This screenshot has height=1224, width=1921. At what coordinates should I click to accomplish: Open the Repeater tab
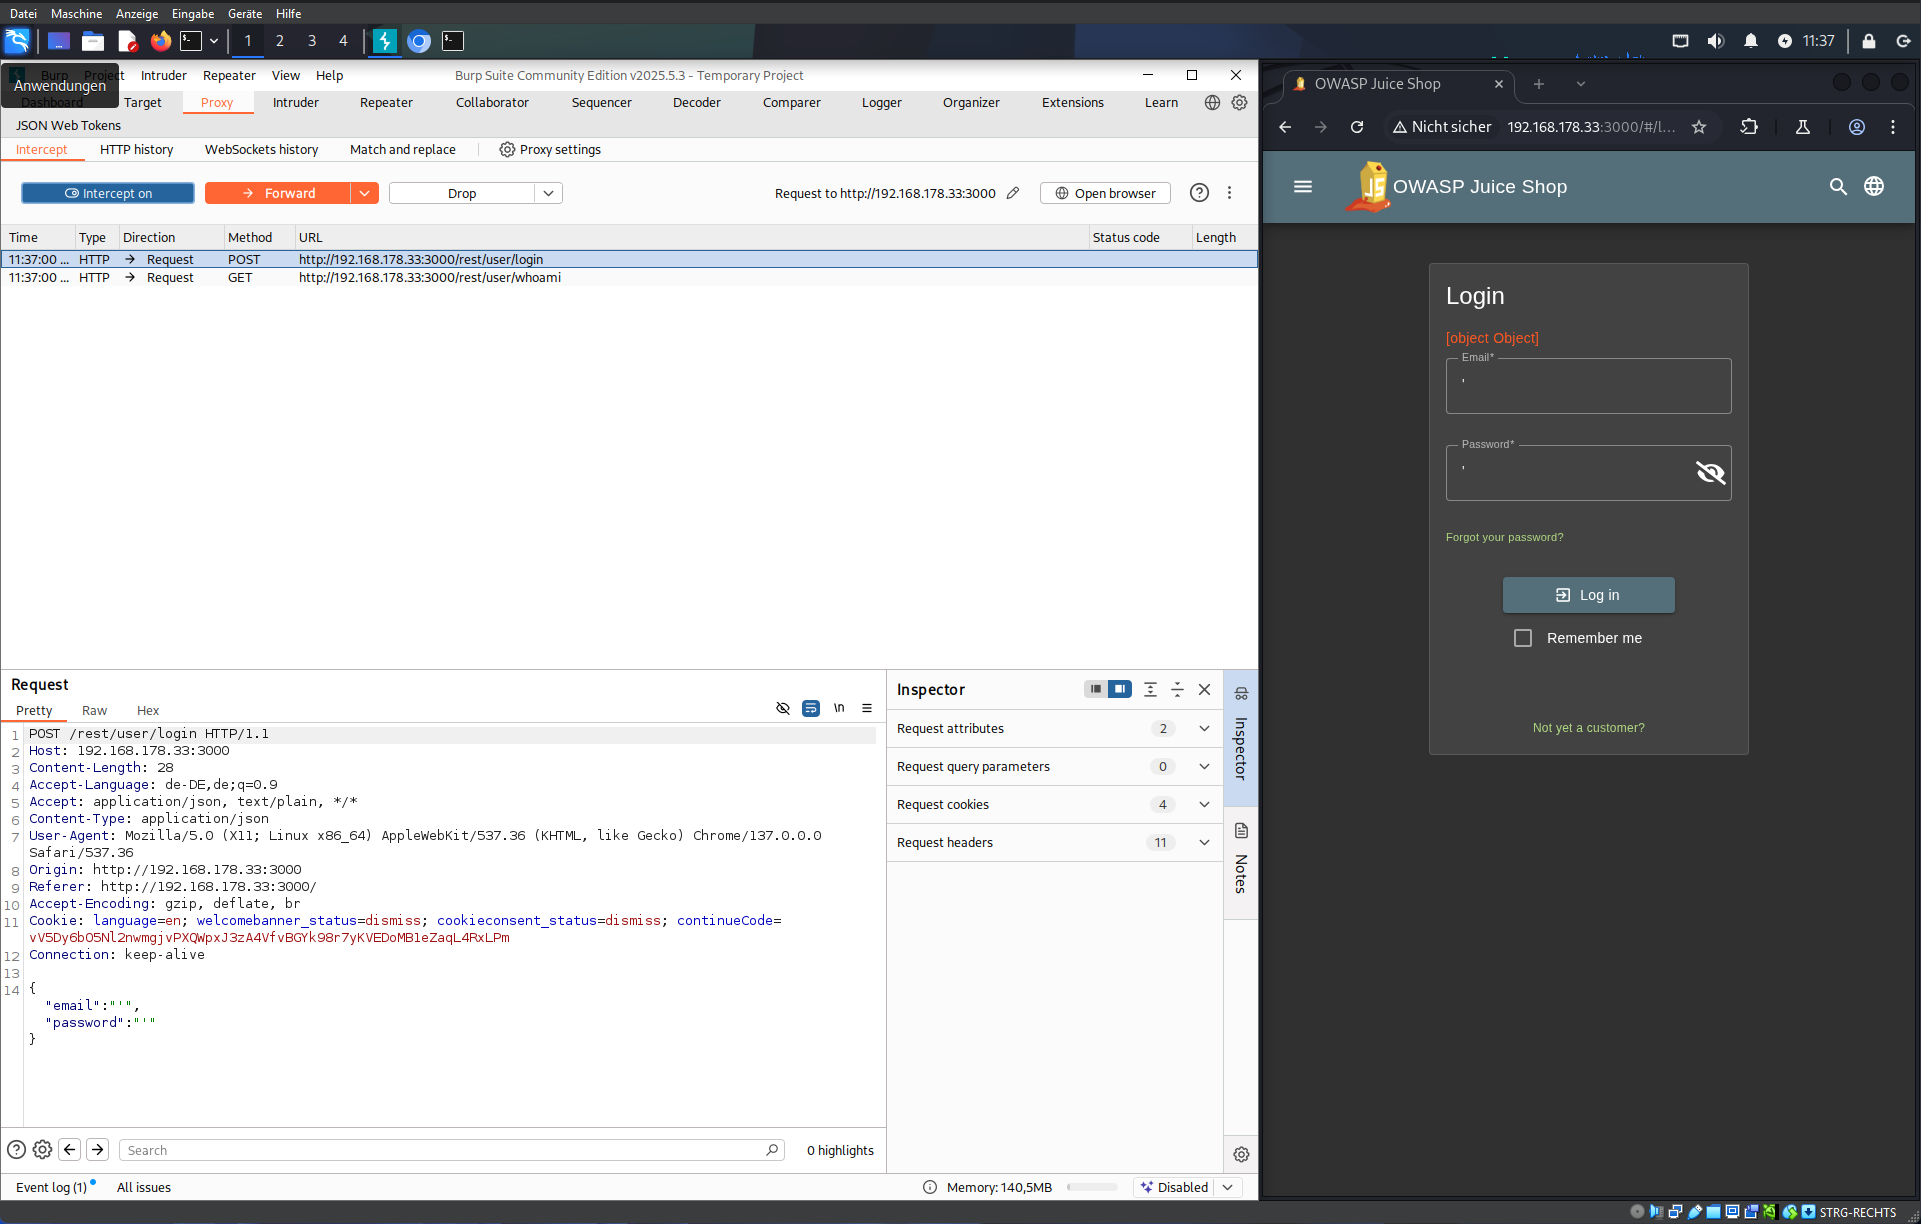point(386,102)
